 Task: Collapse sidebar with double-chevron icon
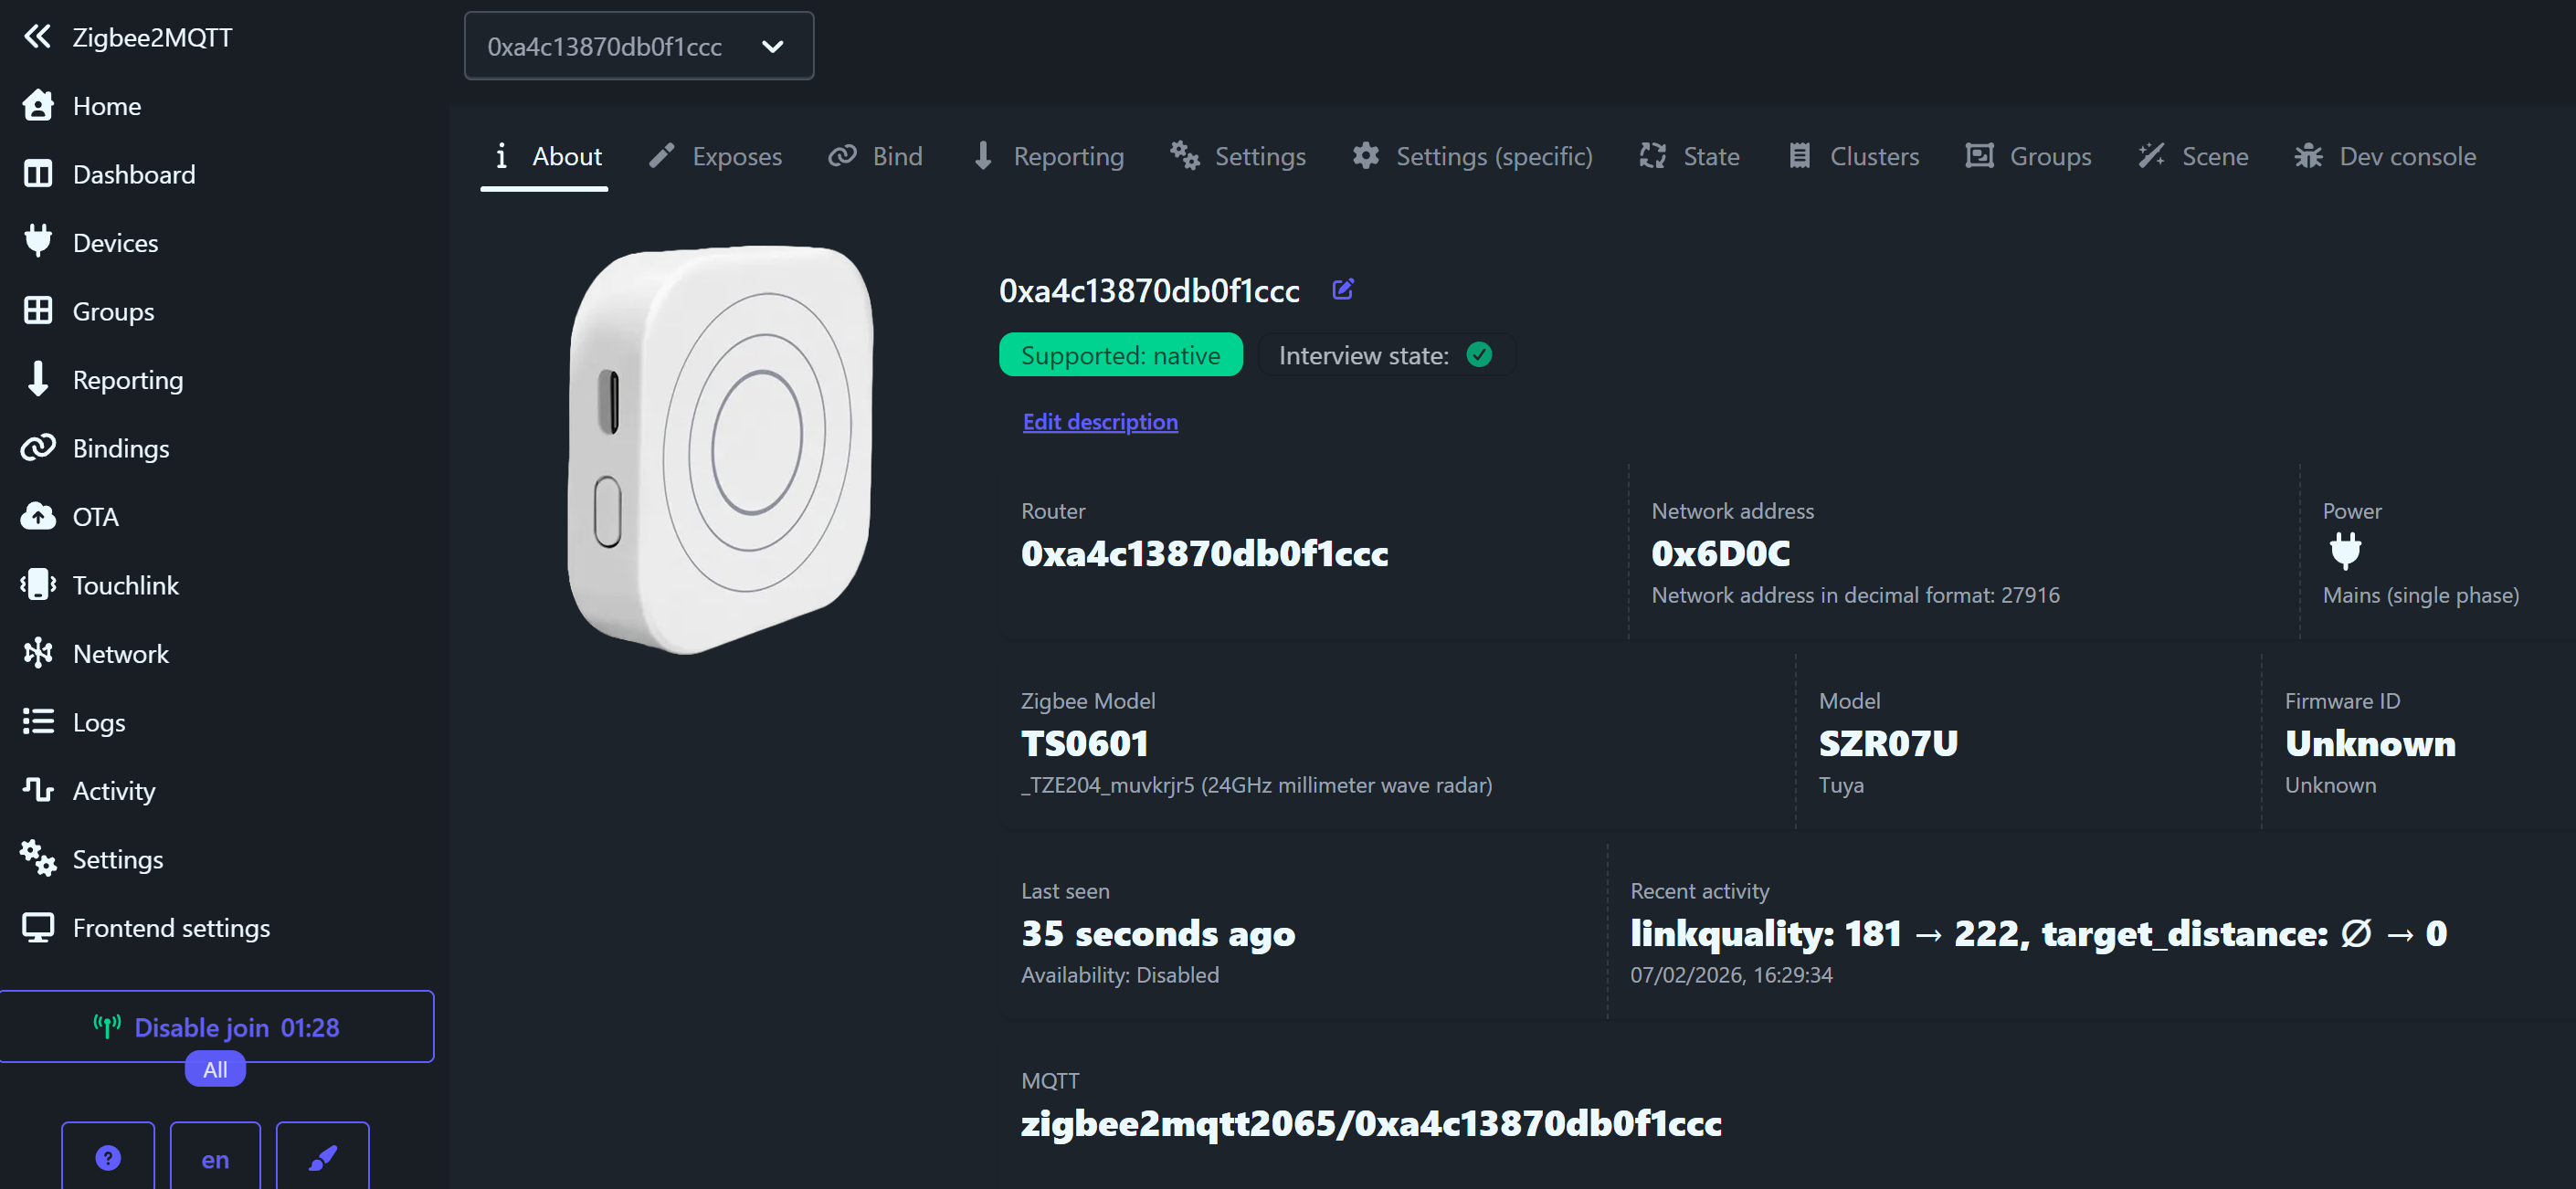click(37, 37)
